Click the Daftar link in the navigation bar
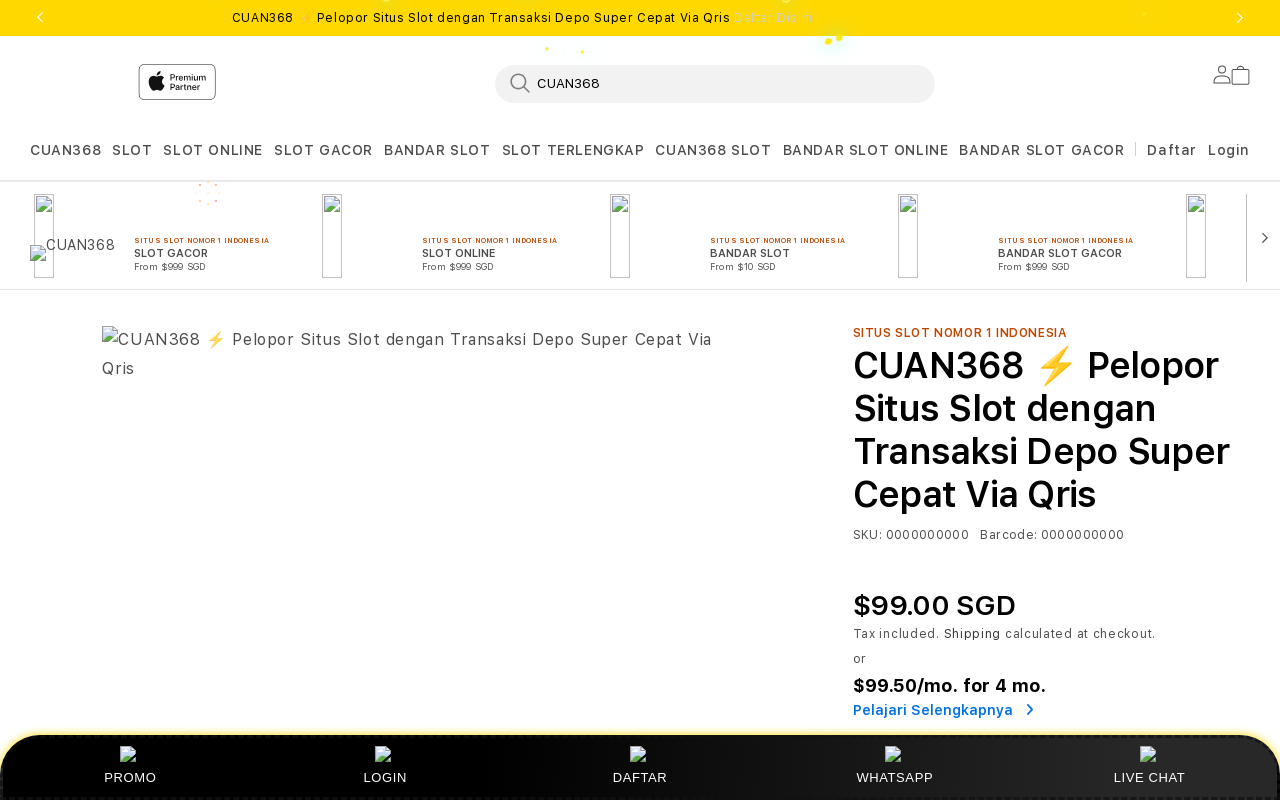The image size is (1280, 800). point(1172,150)
